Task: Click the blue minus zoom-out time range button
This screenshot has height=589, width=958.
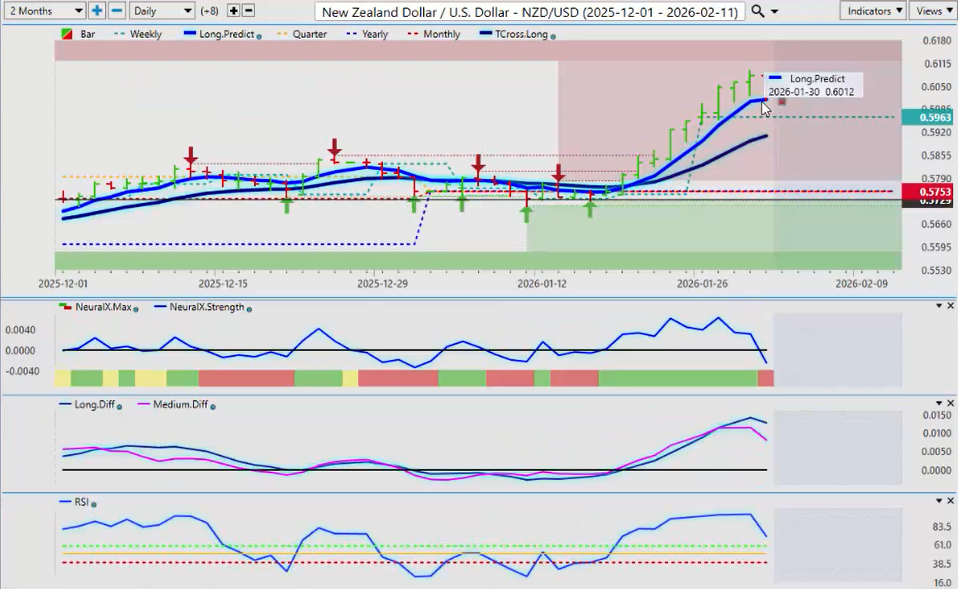Action: click(116, 10)
